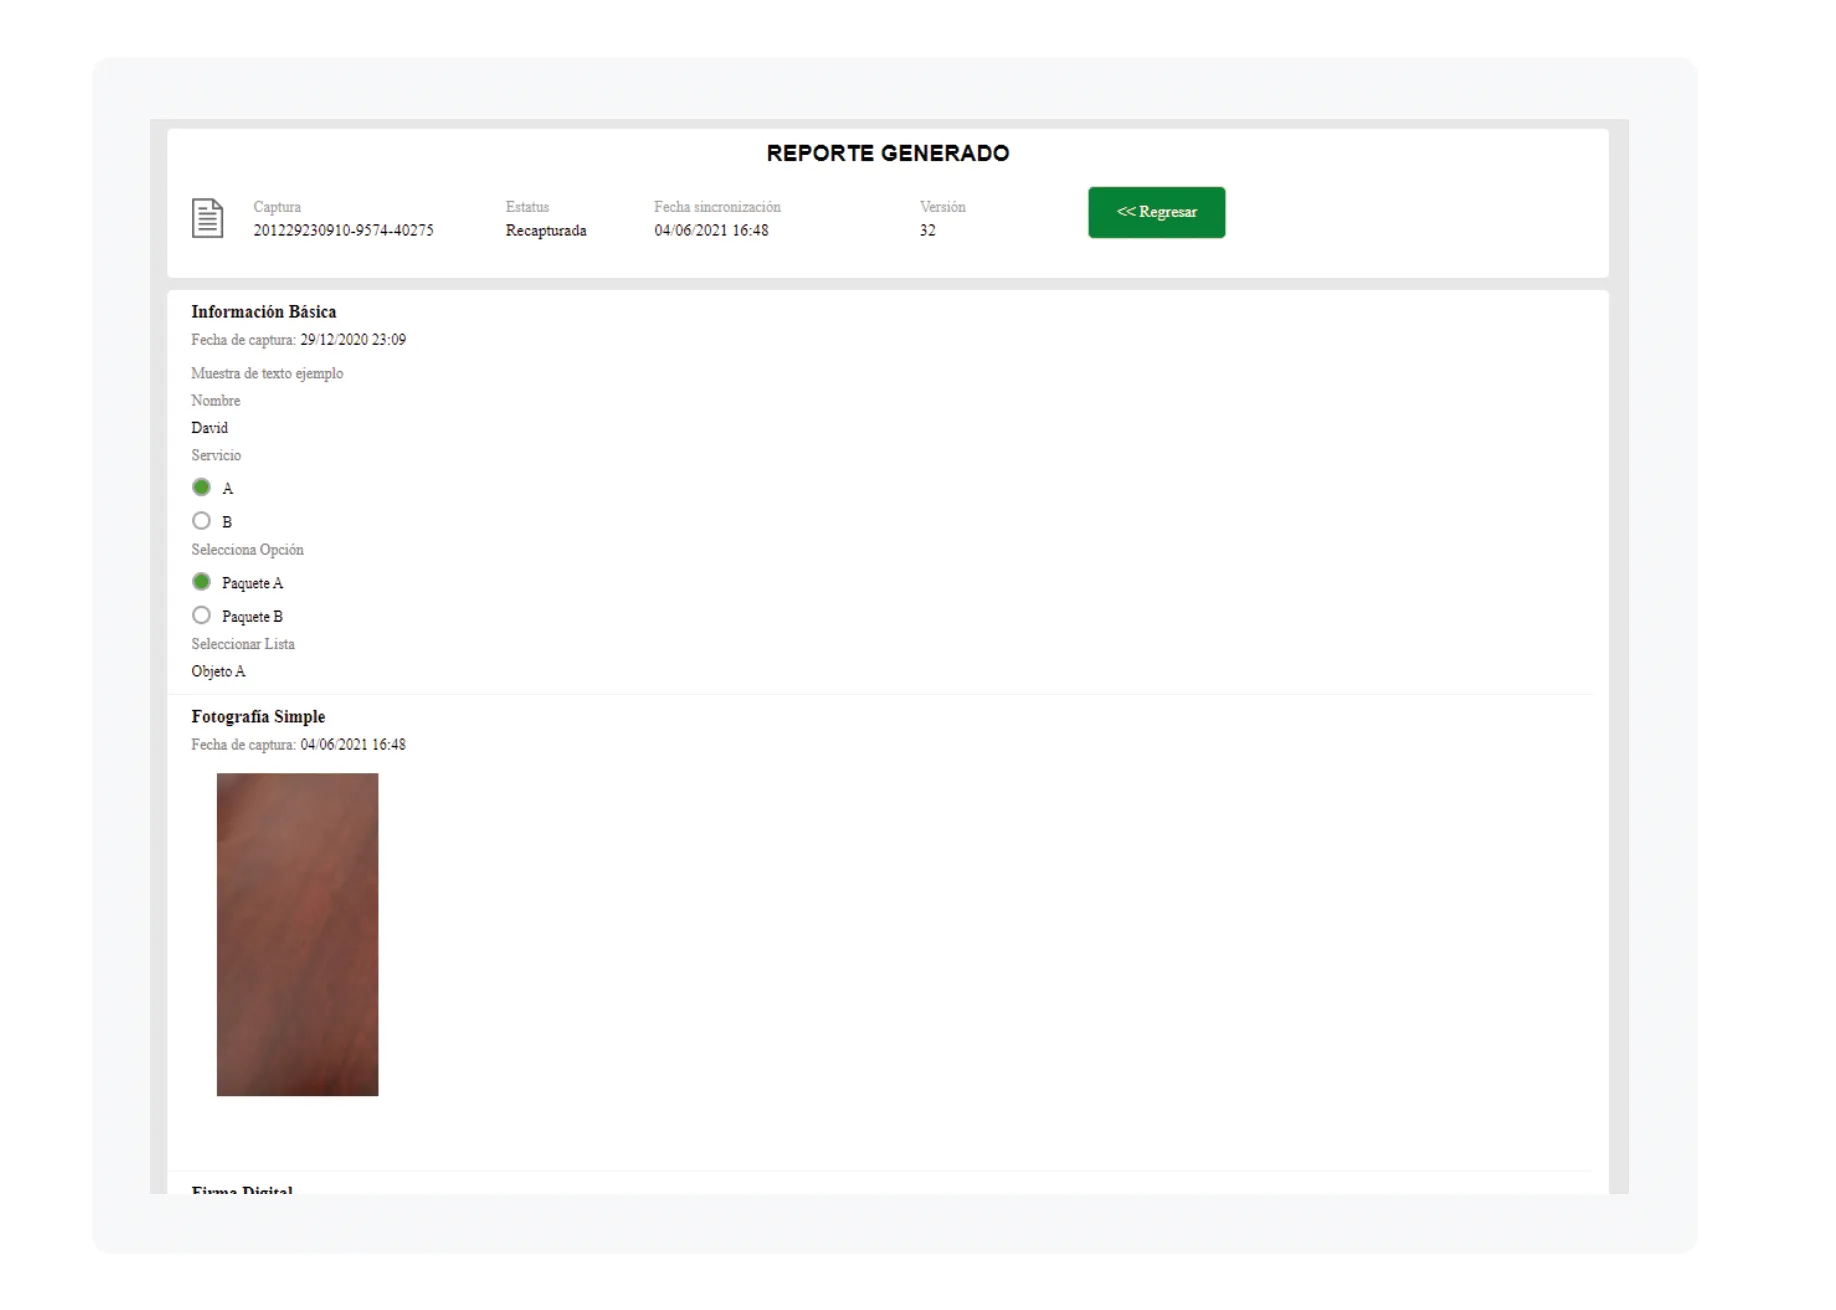Click the capture date 29/12/2020 23:09

[353, 340]
